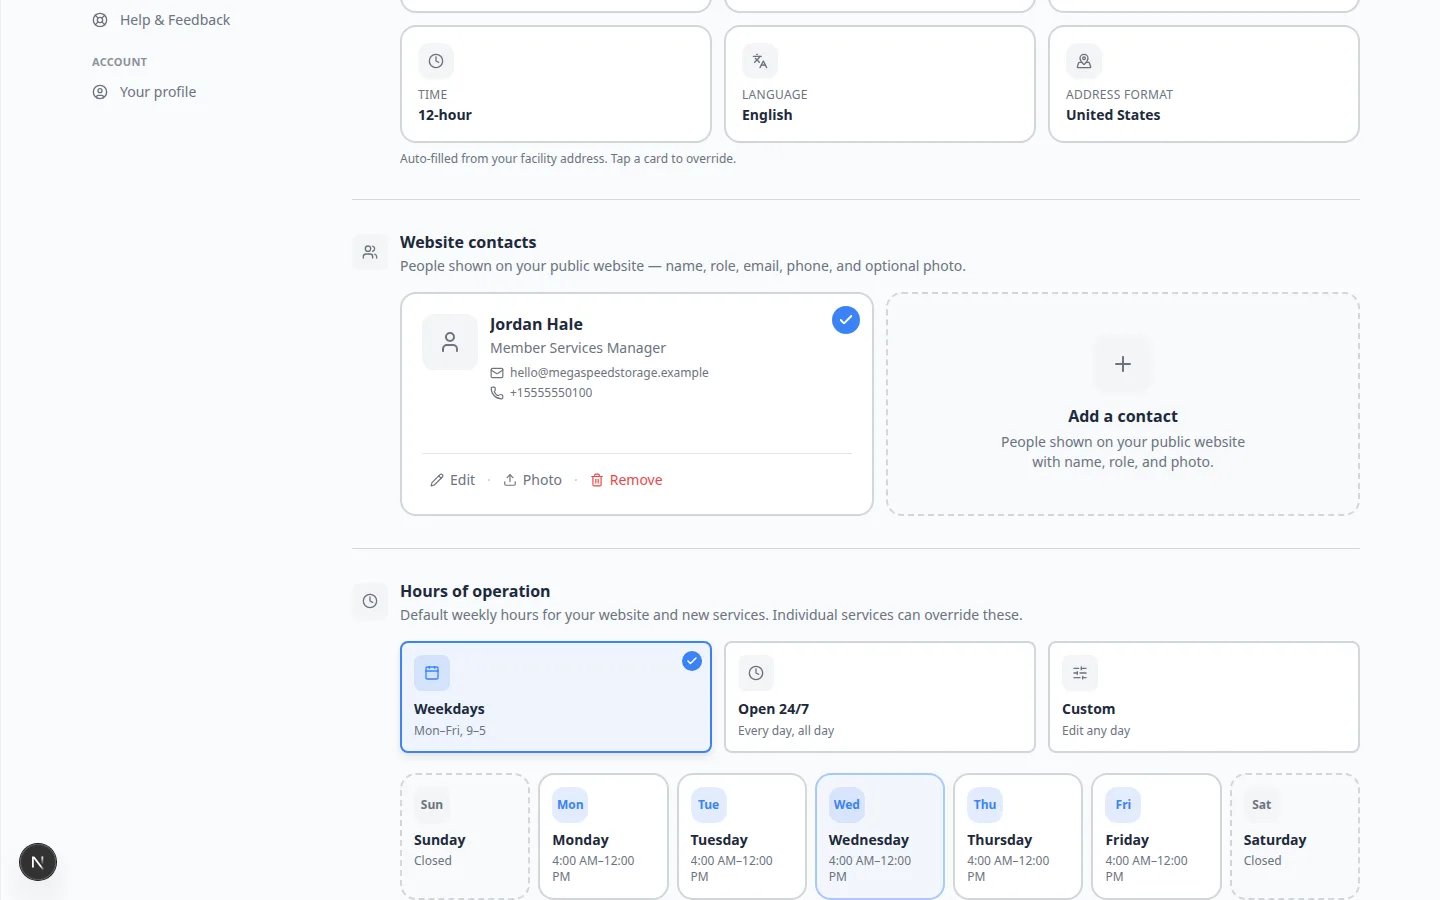The width and height of the screenshot is (1440, 900).
Task: Open the Language English card
Action: (x=880, y=84)
